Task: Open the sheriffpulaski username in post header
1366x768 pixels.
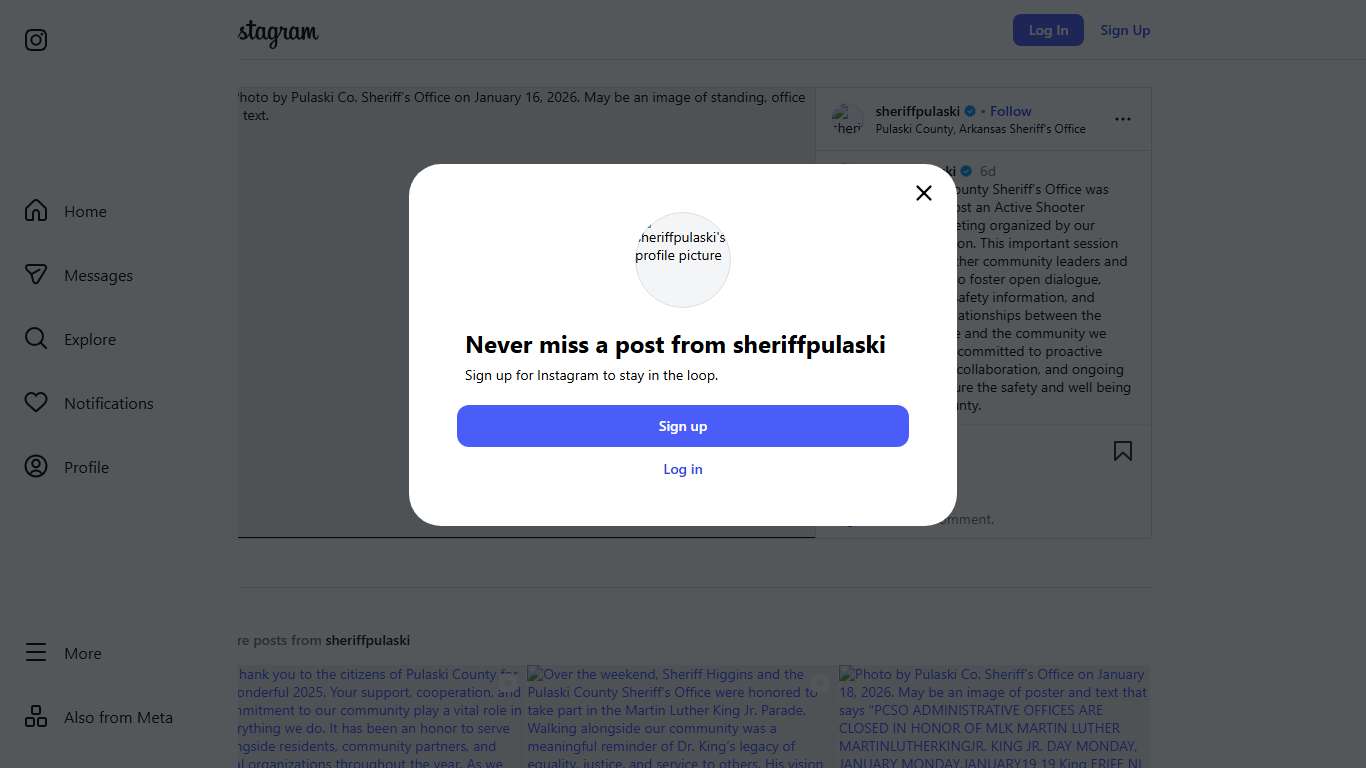Action: pyautogui.click(x=917, y=111)
